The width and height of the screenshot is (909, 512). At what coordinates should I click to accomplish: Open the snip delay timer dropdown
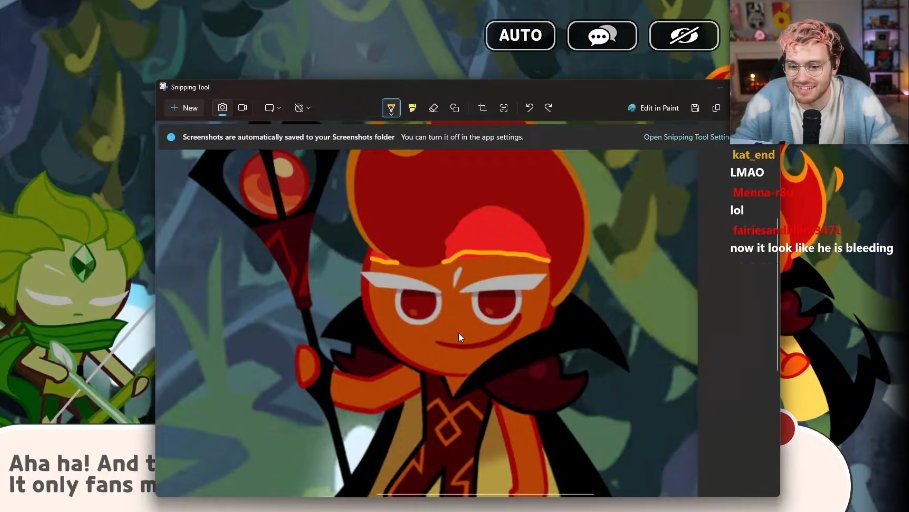tap(302, 108)
